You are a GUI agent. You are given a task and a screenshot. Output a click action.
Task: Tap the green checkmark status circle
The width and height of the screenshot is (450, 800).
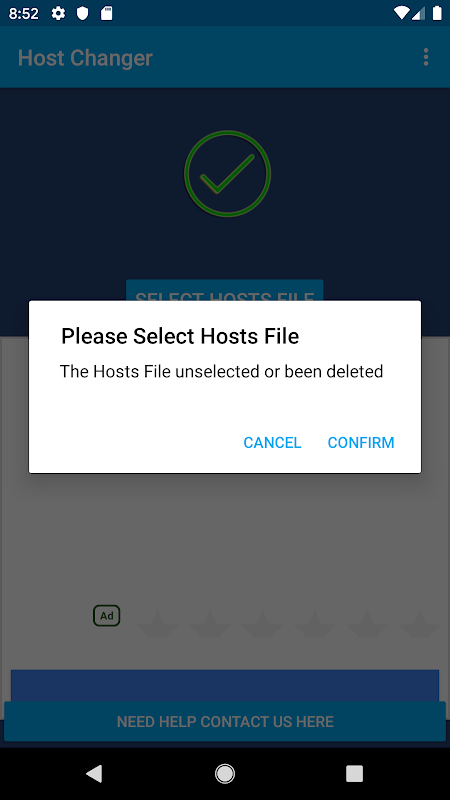click(227, 173)
